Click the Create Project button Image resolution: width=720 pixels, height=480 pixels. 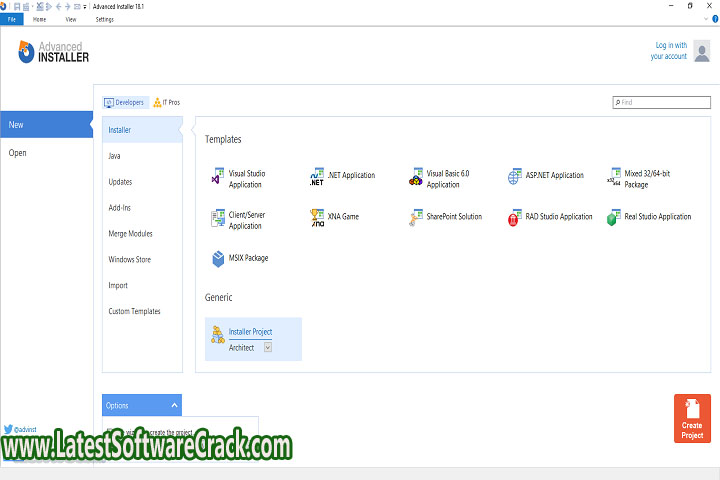(x=692, y=418)
